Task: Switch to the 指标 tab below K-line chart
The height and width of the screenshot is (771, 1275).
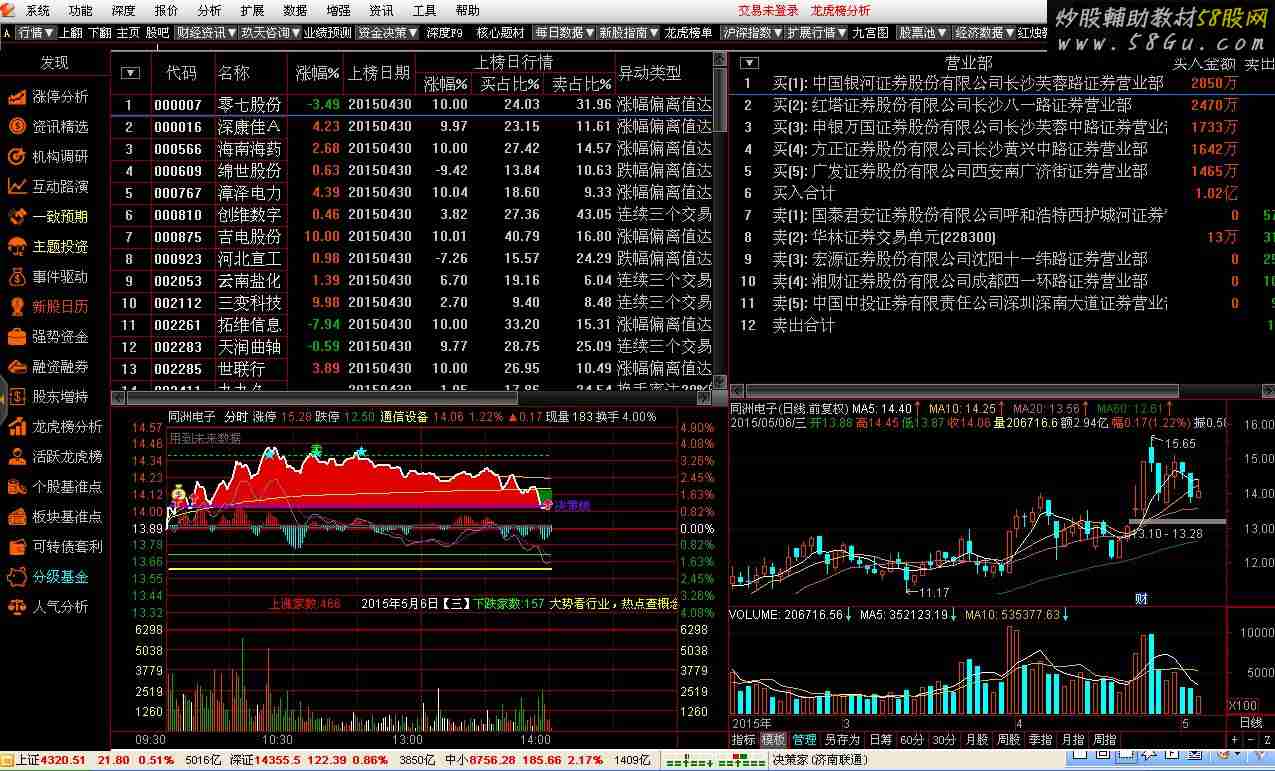Action: [743, 740]
